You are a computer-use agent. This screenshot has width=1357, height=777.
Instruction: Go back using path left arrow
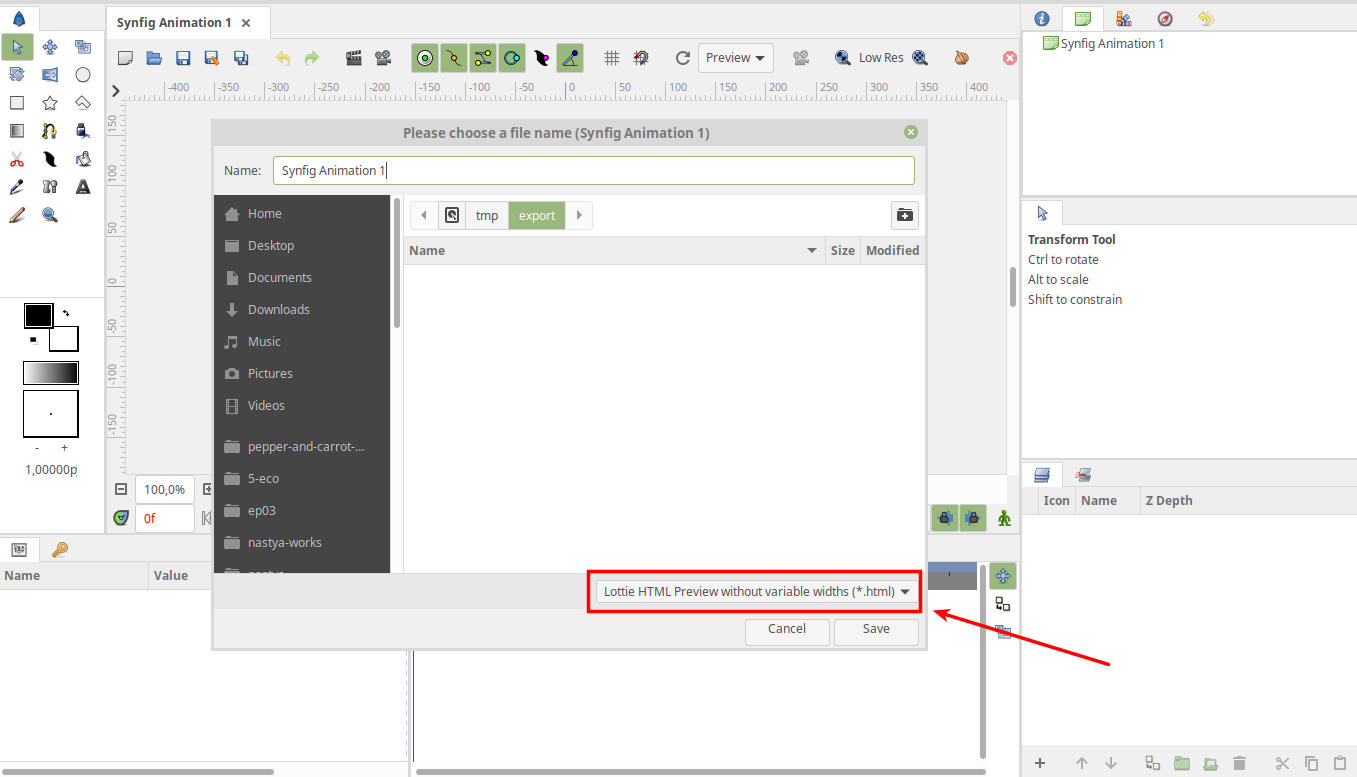424,215
